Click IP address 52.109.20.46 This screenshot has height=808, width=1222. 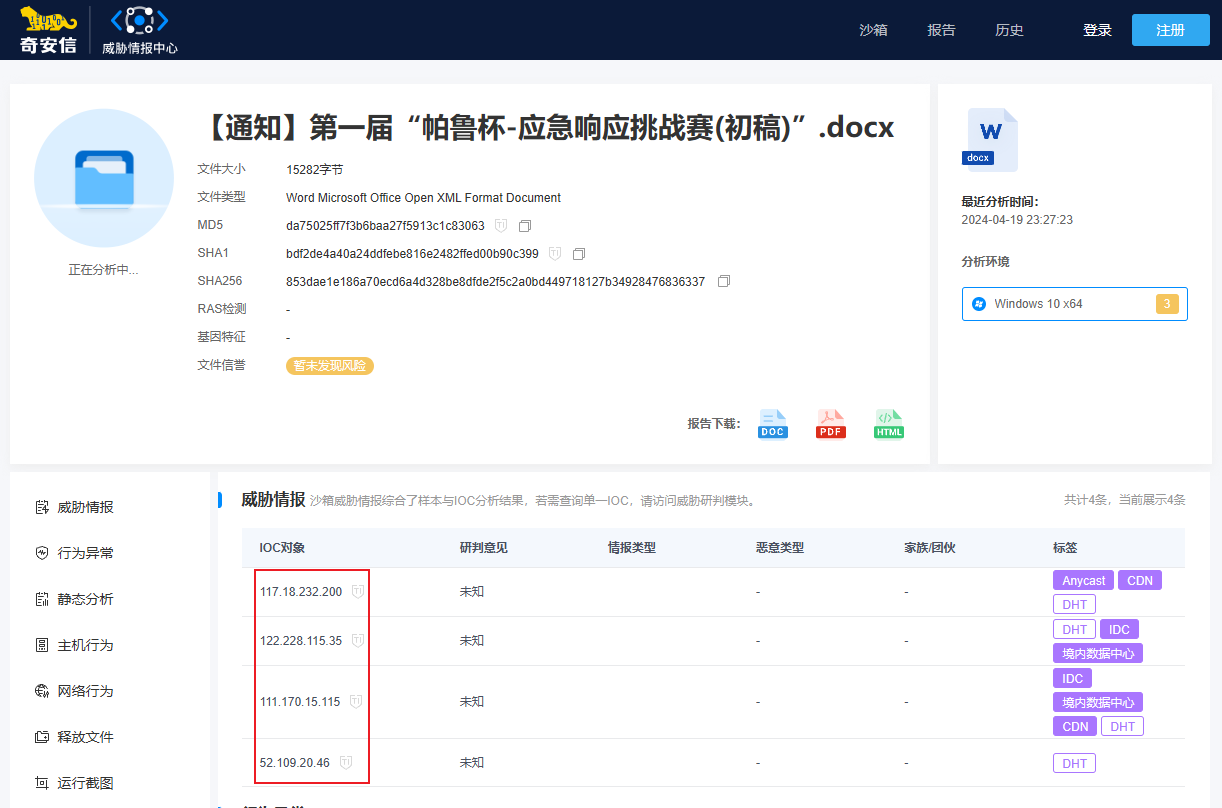pyautogui.click(x=295, y=763)
